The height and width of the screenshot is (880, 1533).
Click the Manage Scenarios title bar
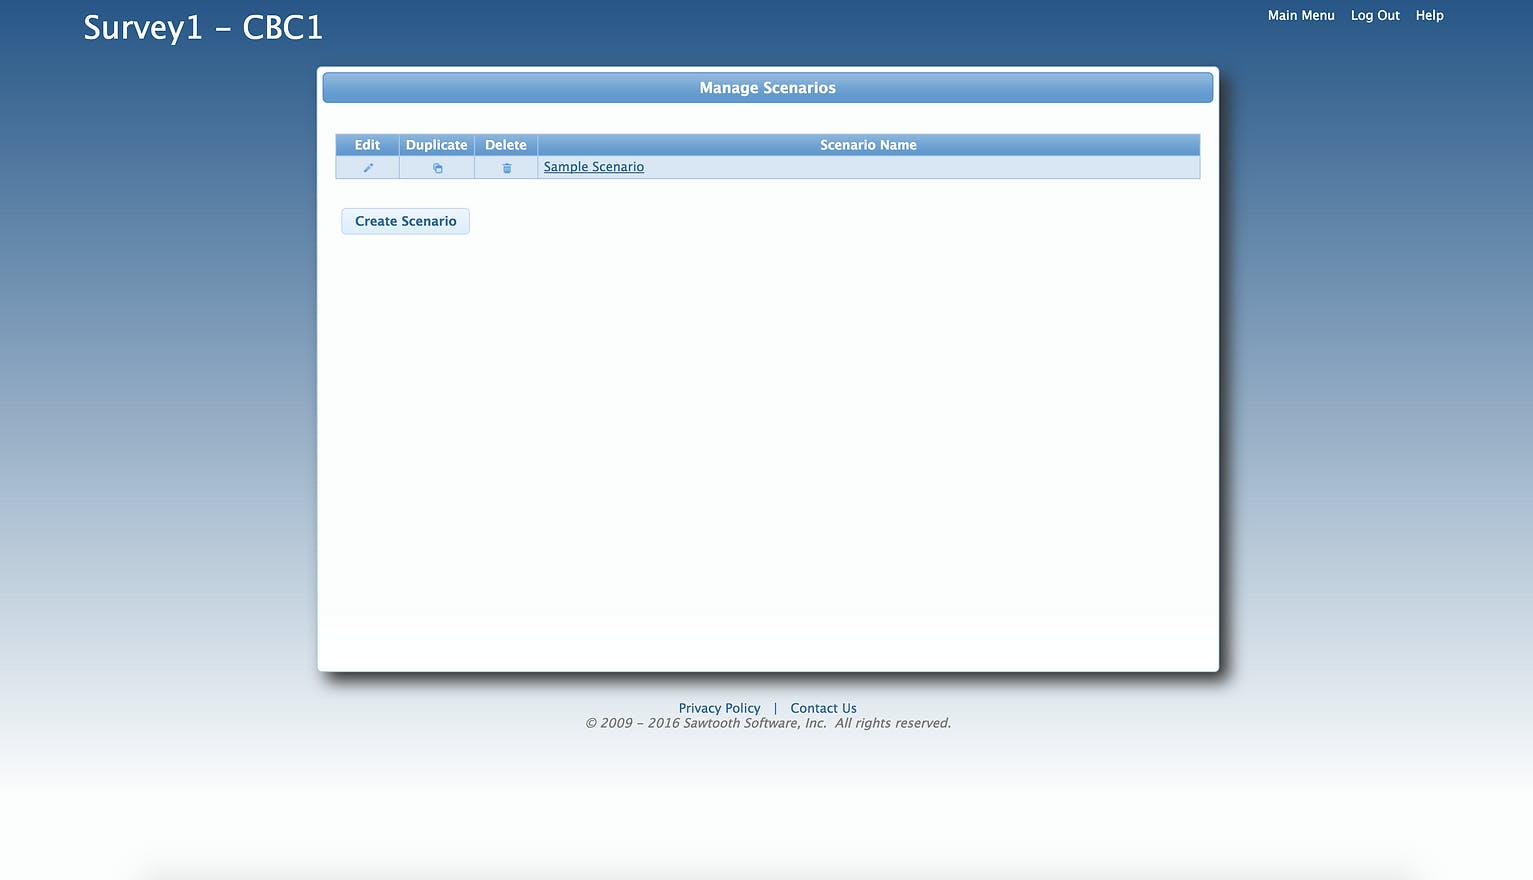click(768, 88)
